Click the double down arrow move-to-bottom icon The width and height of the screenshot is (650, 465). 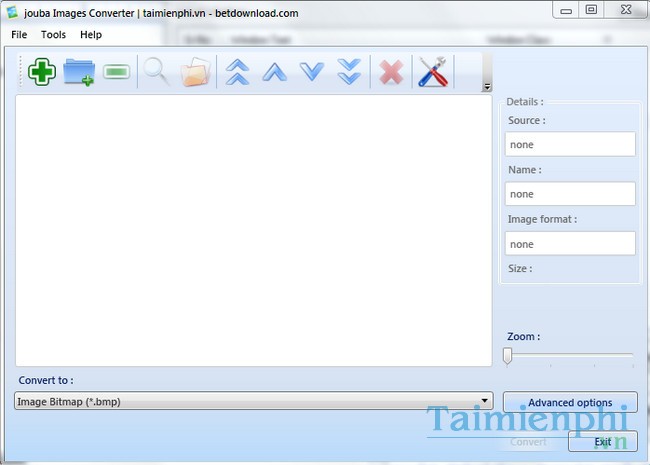pos(349,72)
